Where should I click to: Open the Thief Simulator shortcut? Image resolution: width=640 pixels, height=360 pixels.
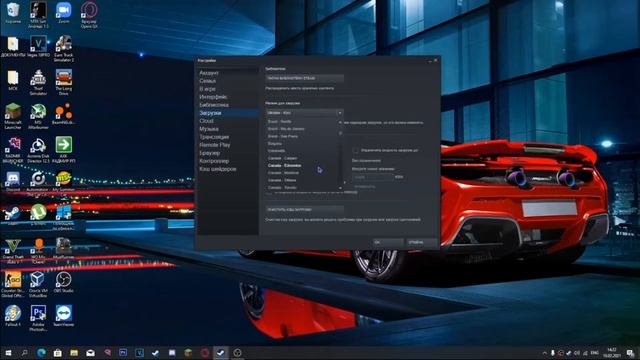pyautogui.click(x=38, y=82)
